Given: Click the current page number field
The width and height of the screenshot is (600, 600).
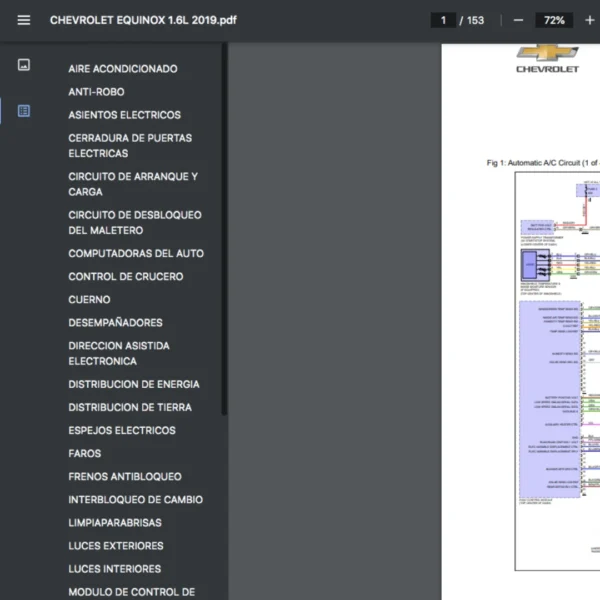Looking at the screenshot, I should pos(441,20).
